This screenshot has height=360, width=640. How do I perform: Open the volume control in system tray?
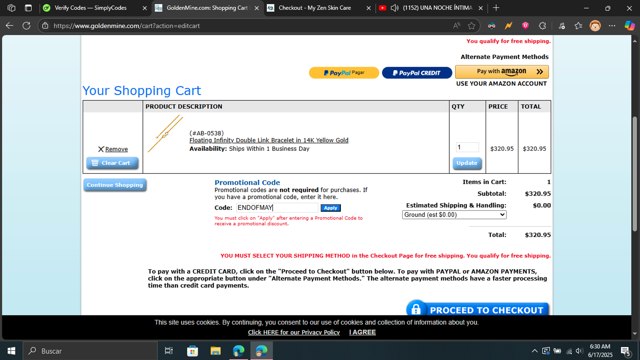click(579, 351)
